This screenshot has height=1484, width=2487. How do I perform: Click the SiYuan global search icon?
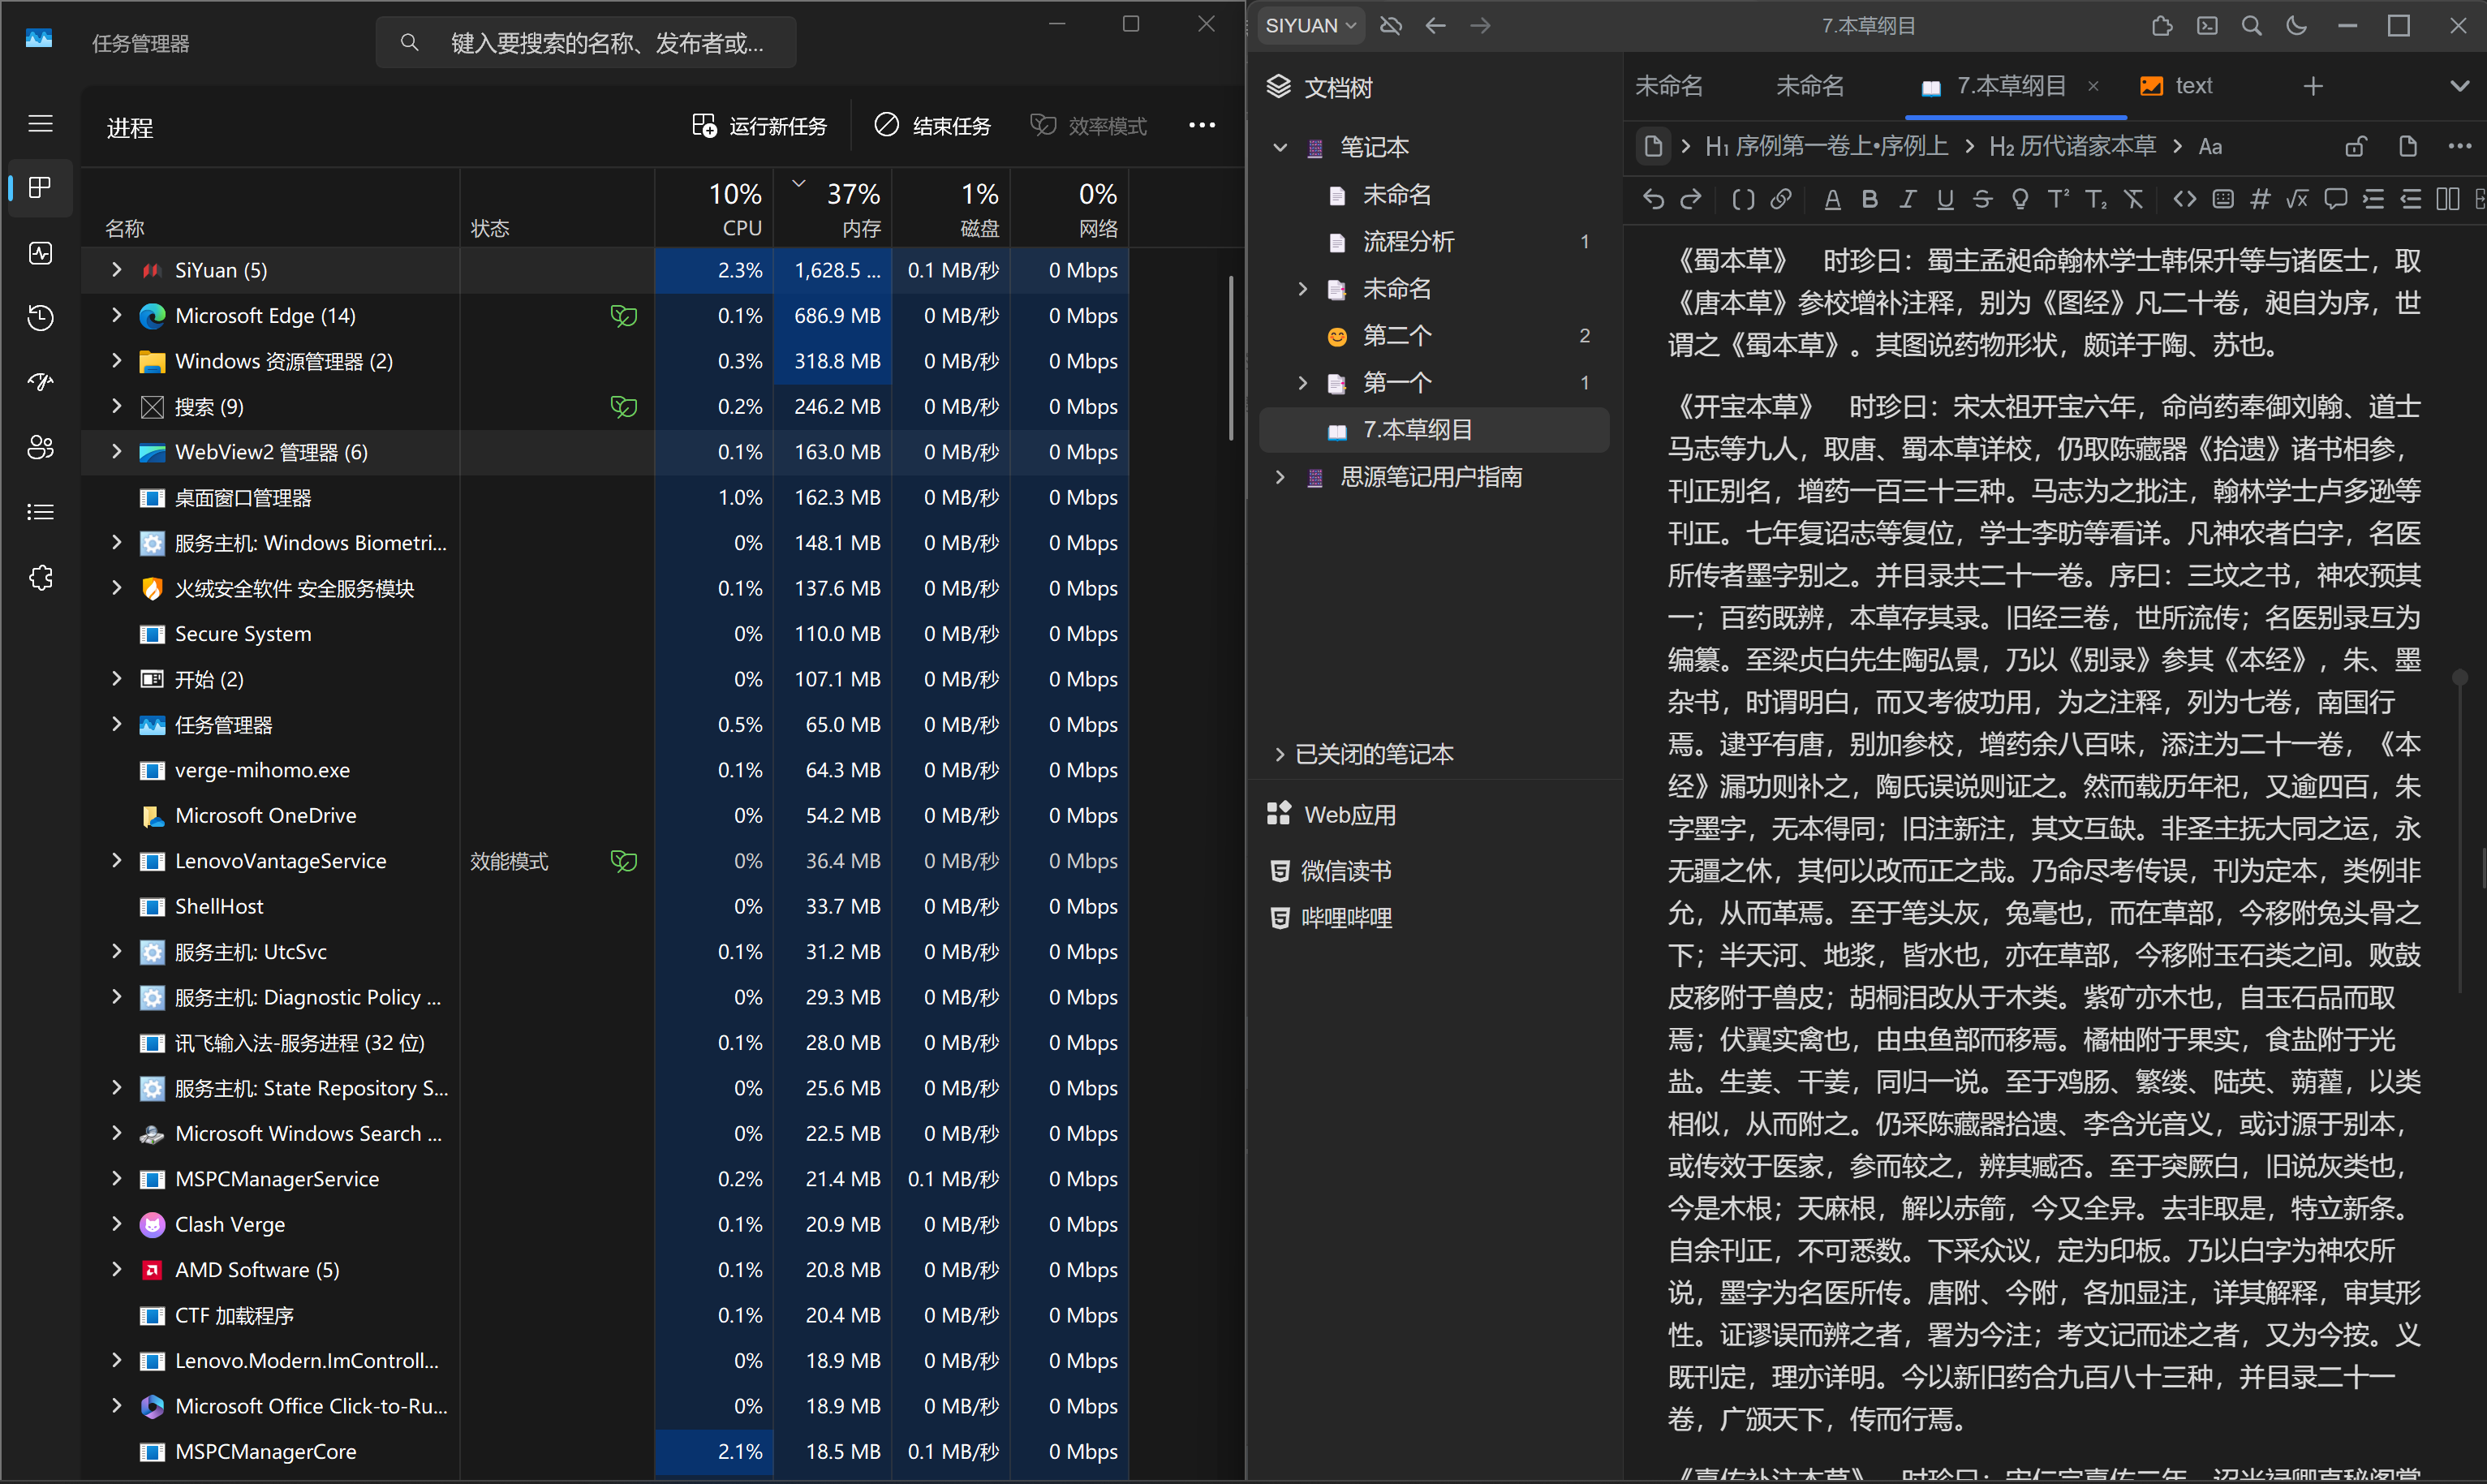tap(2251, 26)
